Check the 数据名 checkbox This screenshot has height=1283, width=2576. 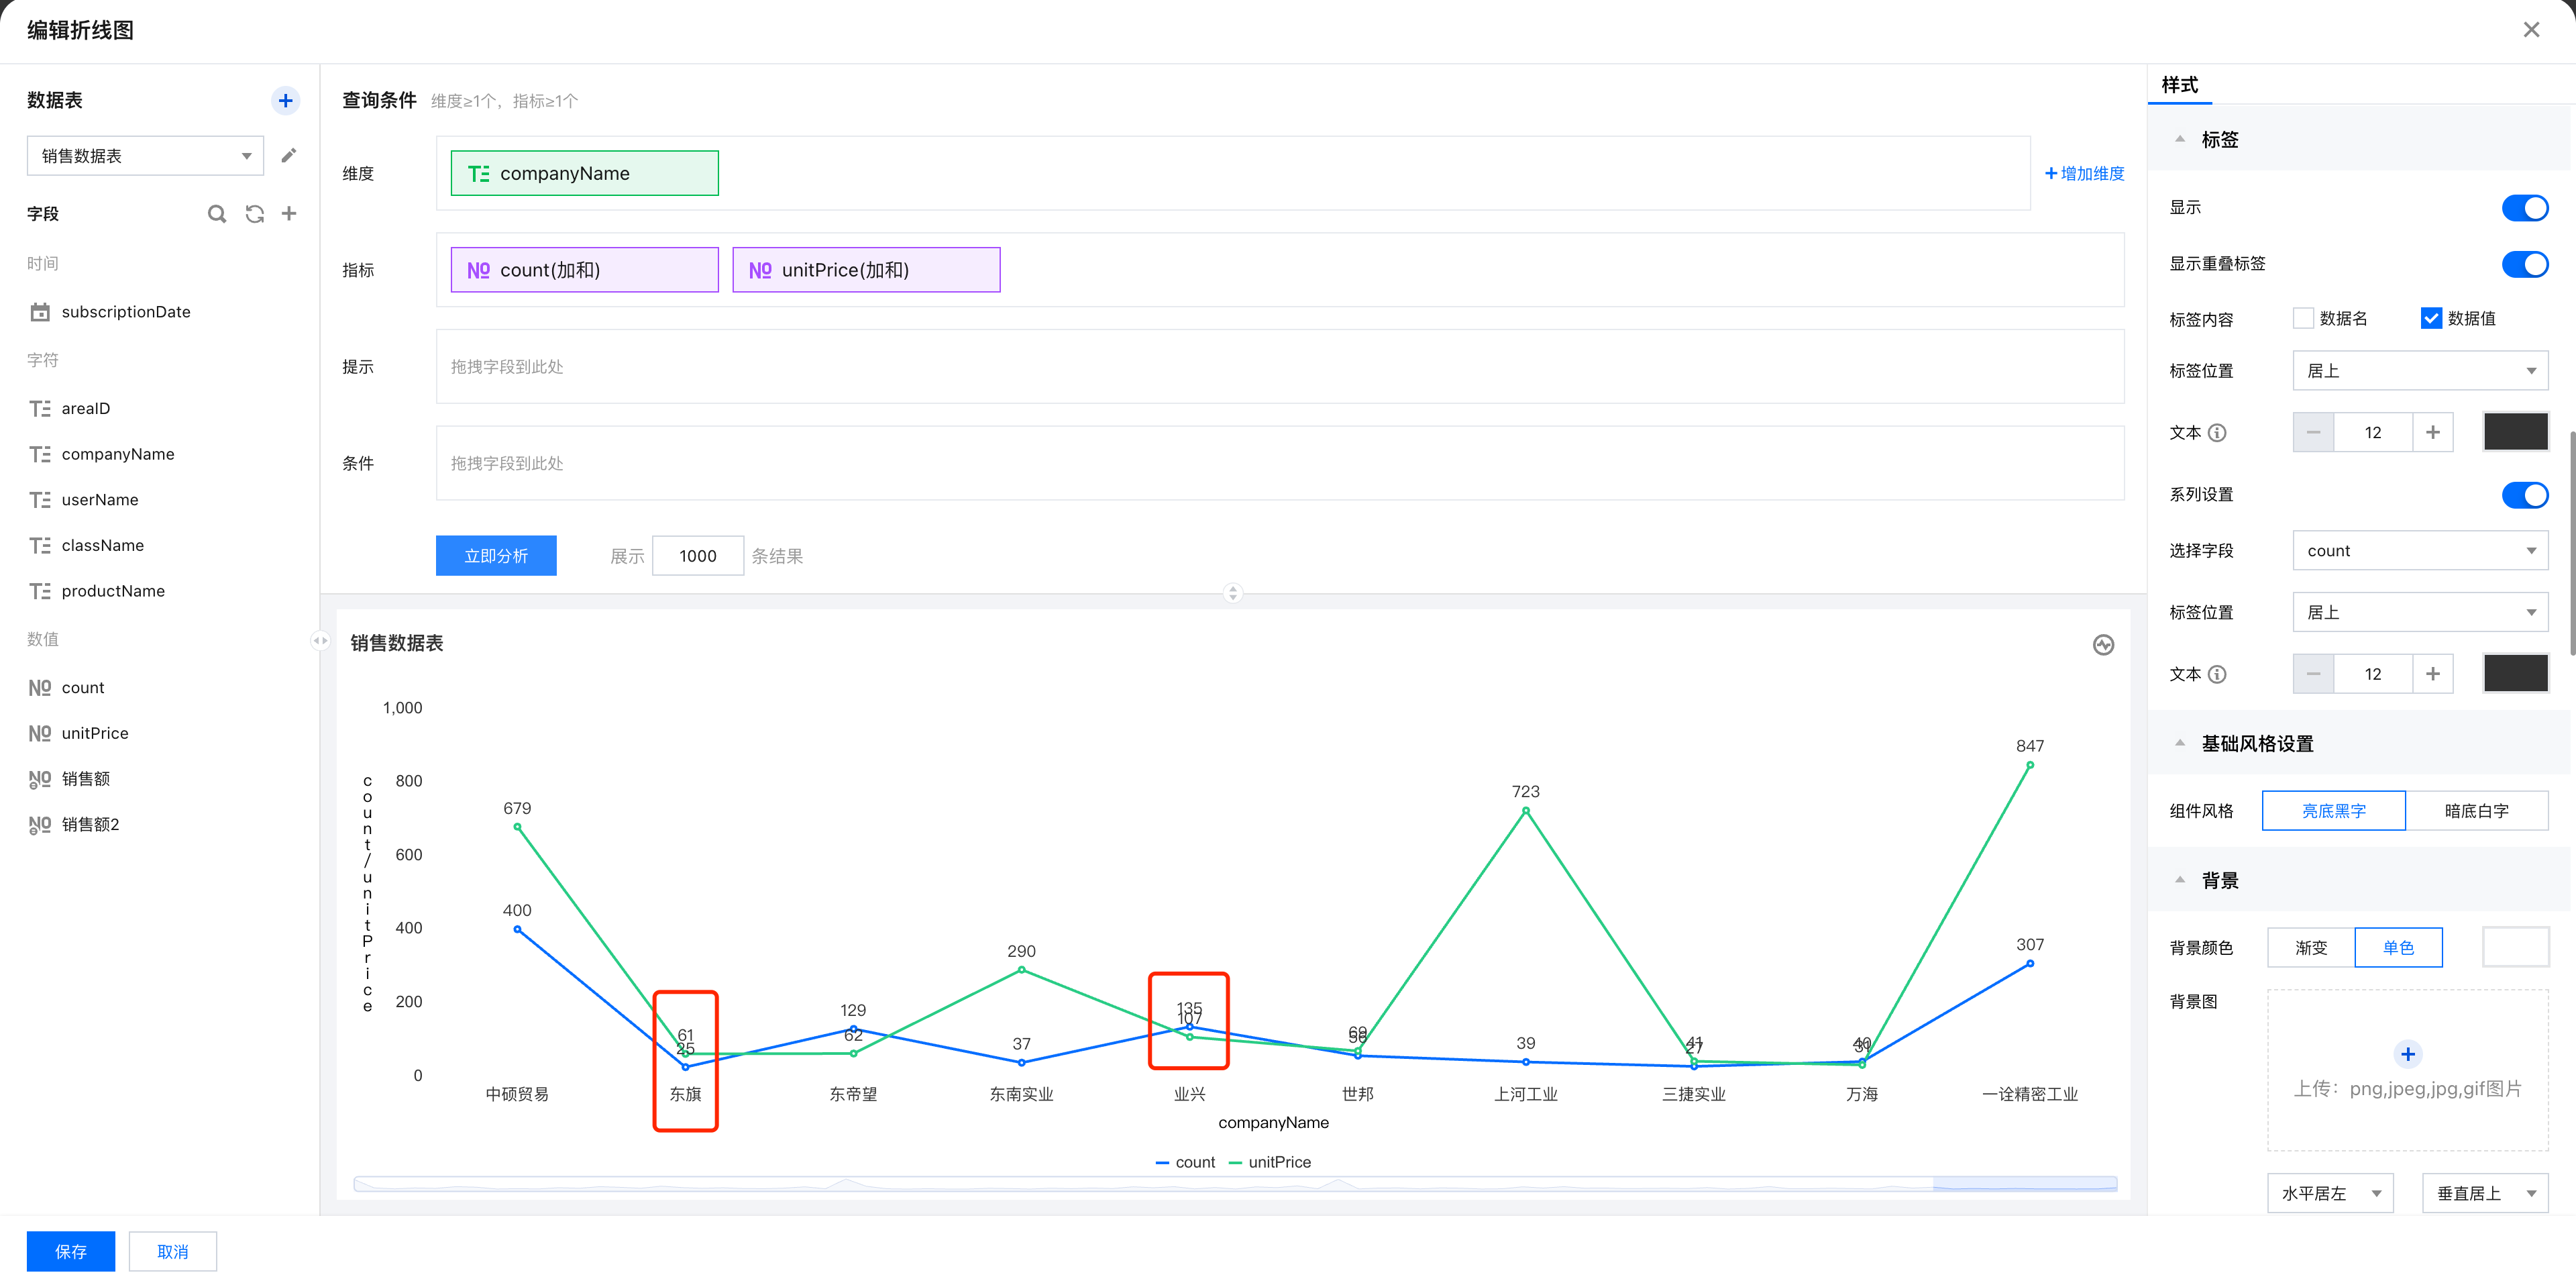(x=2303, y=318)
